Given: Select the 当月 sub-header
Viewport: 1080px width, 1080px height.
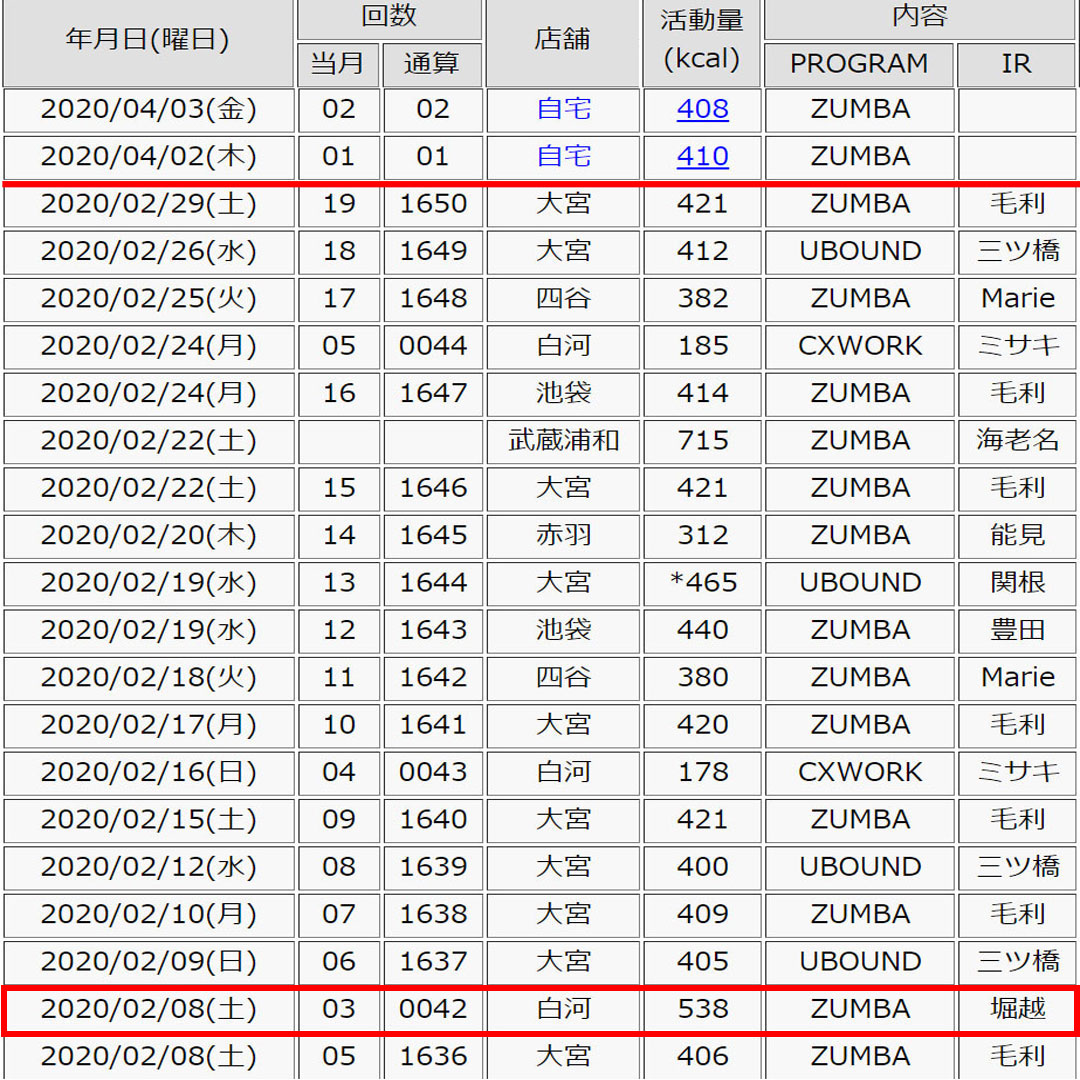Looking at the screenshot, I should tap(338, 64).
